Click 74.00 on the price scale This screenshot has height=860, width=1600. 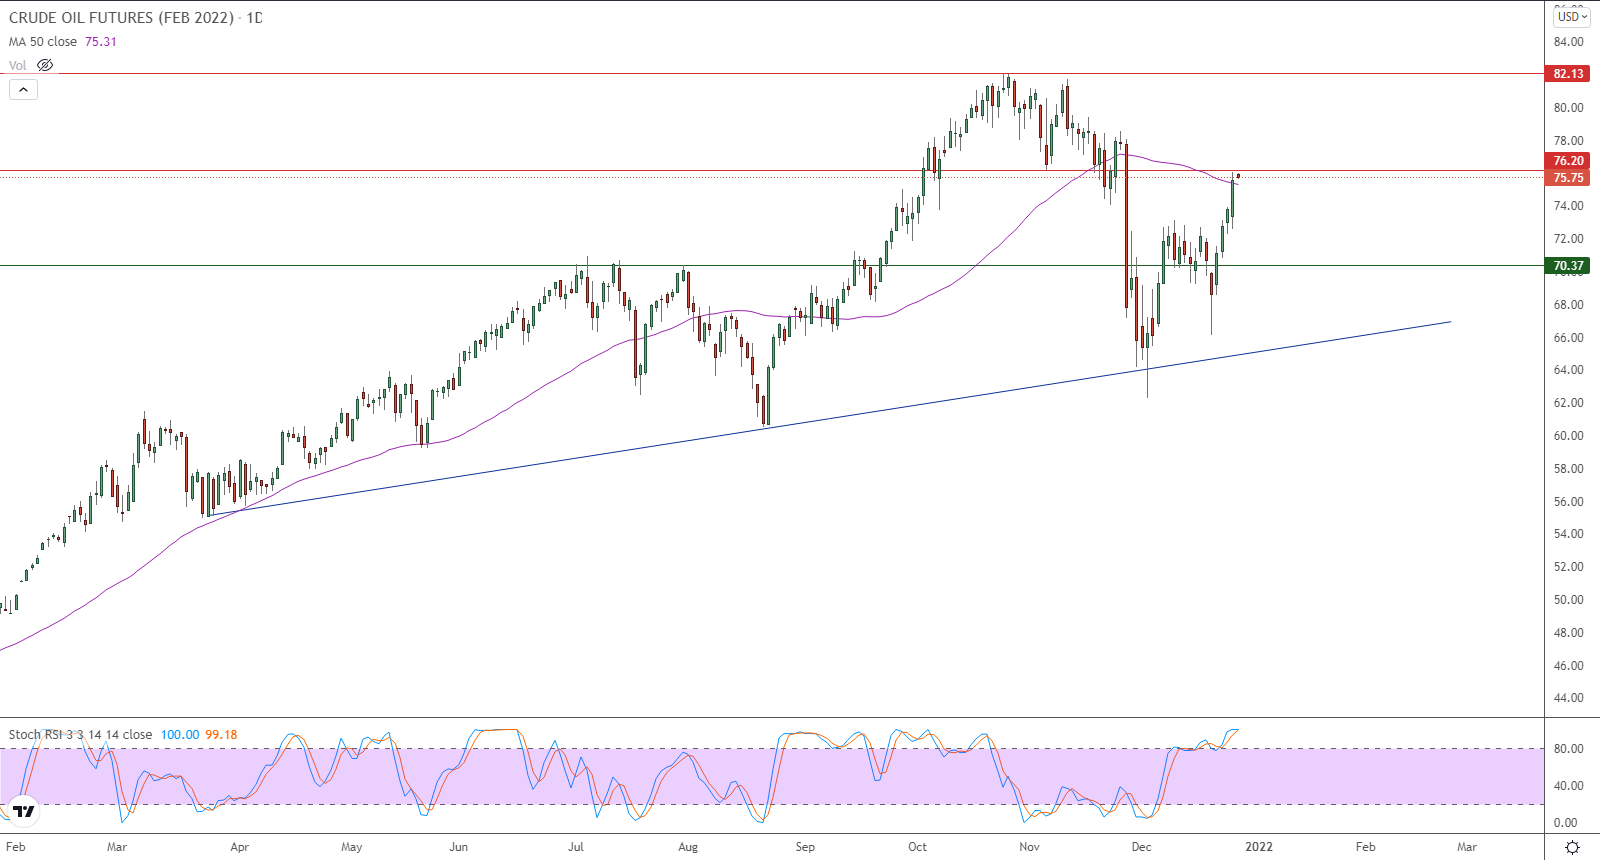(x=1568, y=206)
